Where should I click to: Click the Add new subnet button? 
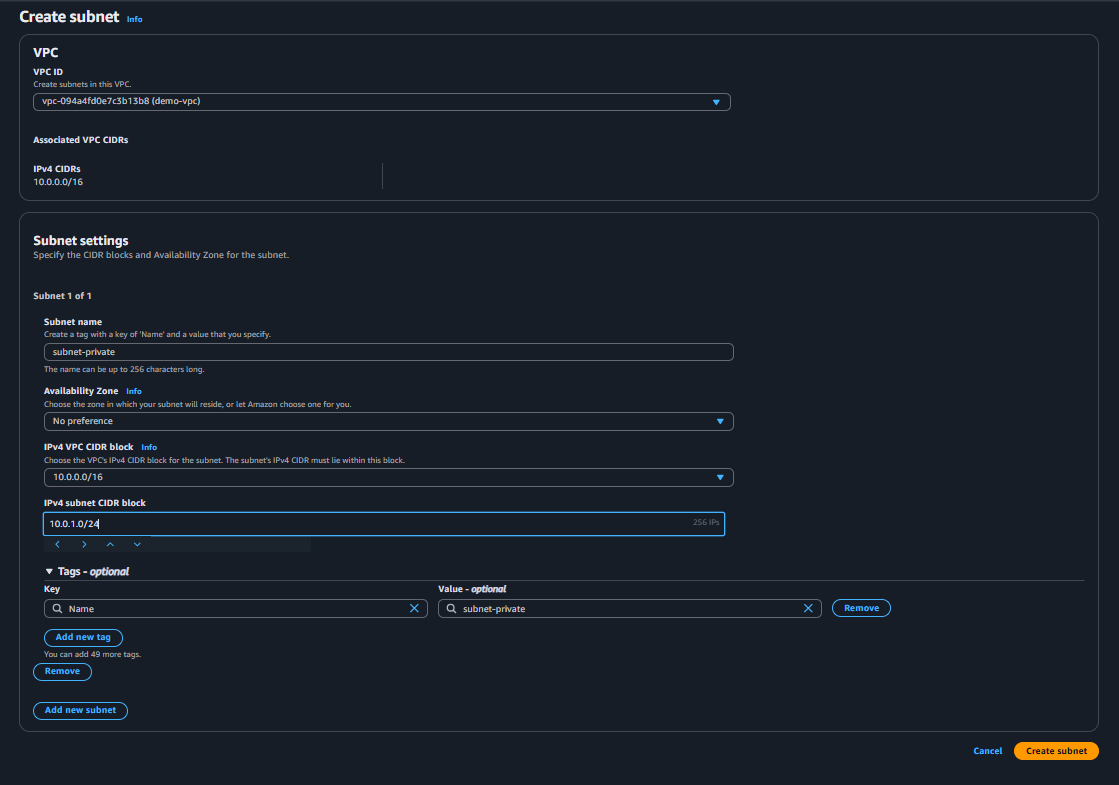tap(80, 711)
